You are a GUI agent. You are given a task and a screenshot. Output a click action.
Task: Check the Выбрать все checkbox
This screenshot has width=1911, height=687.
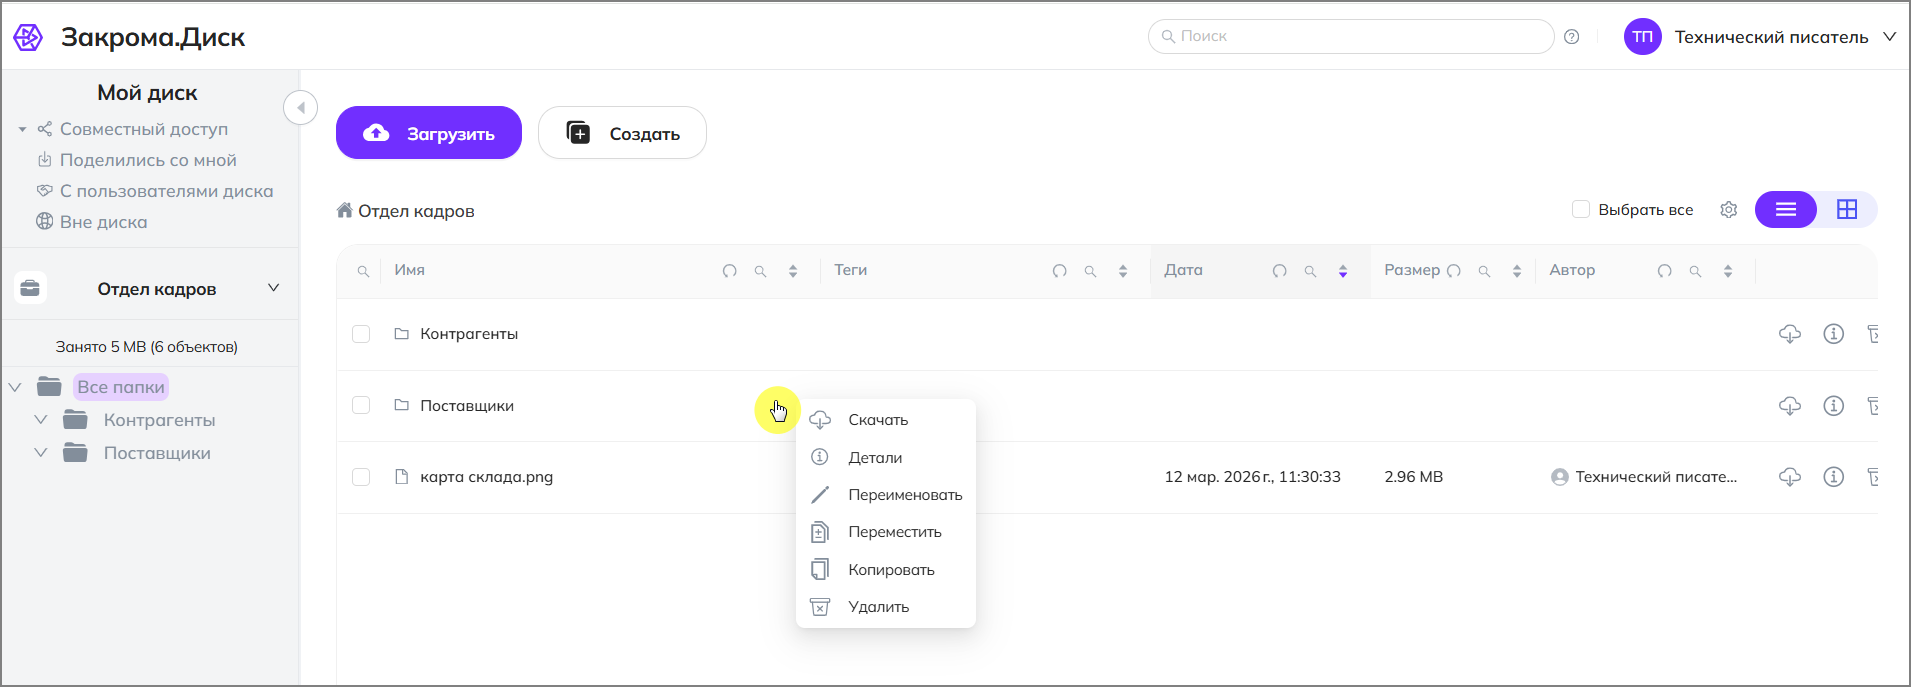point(1581,210)
